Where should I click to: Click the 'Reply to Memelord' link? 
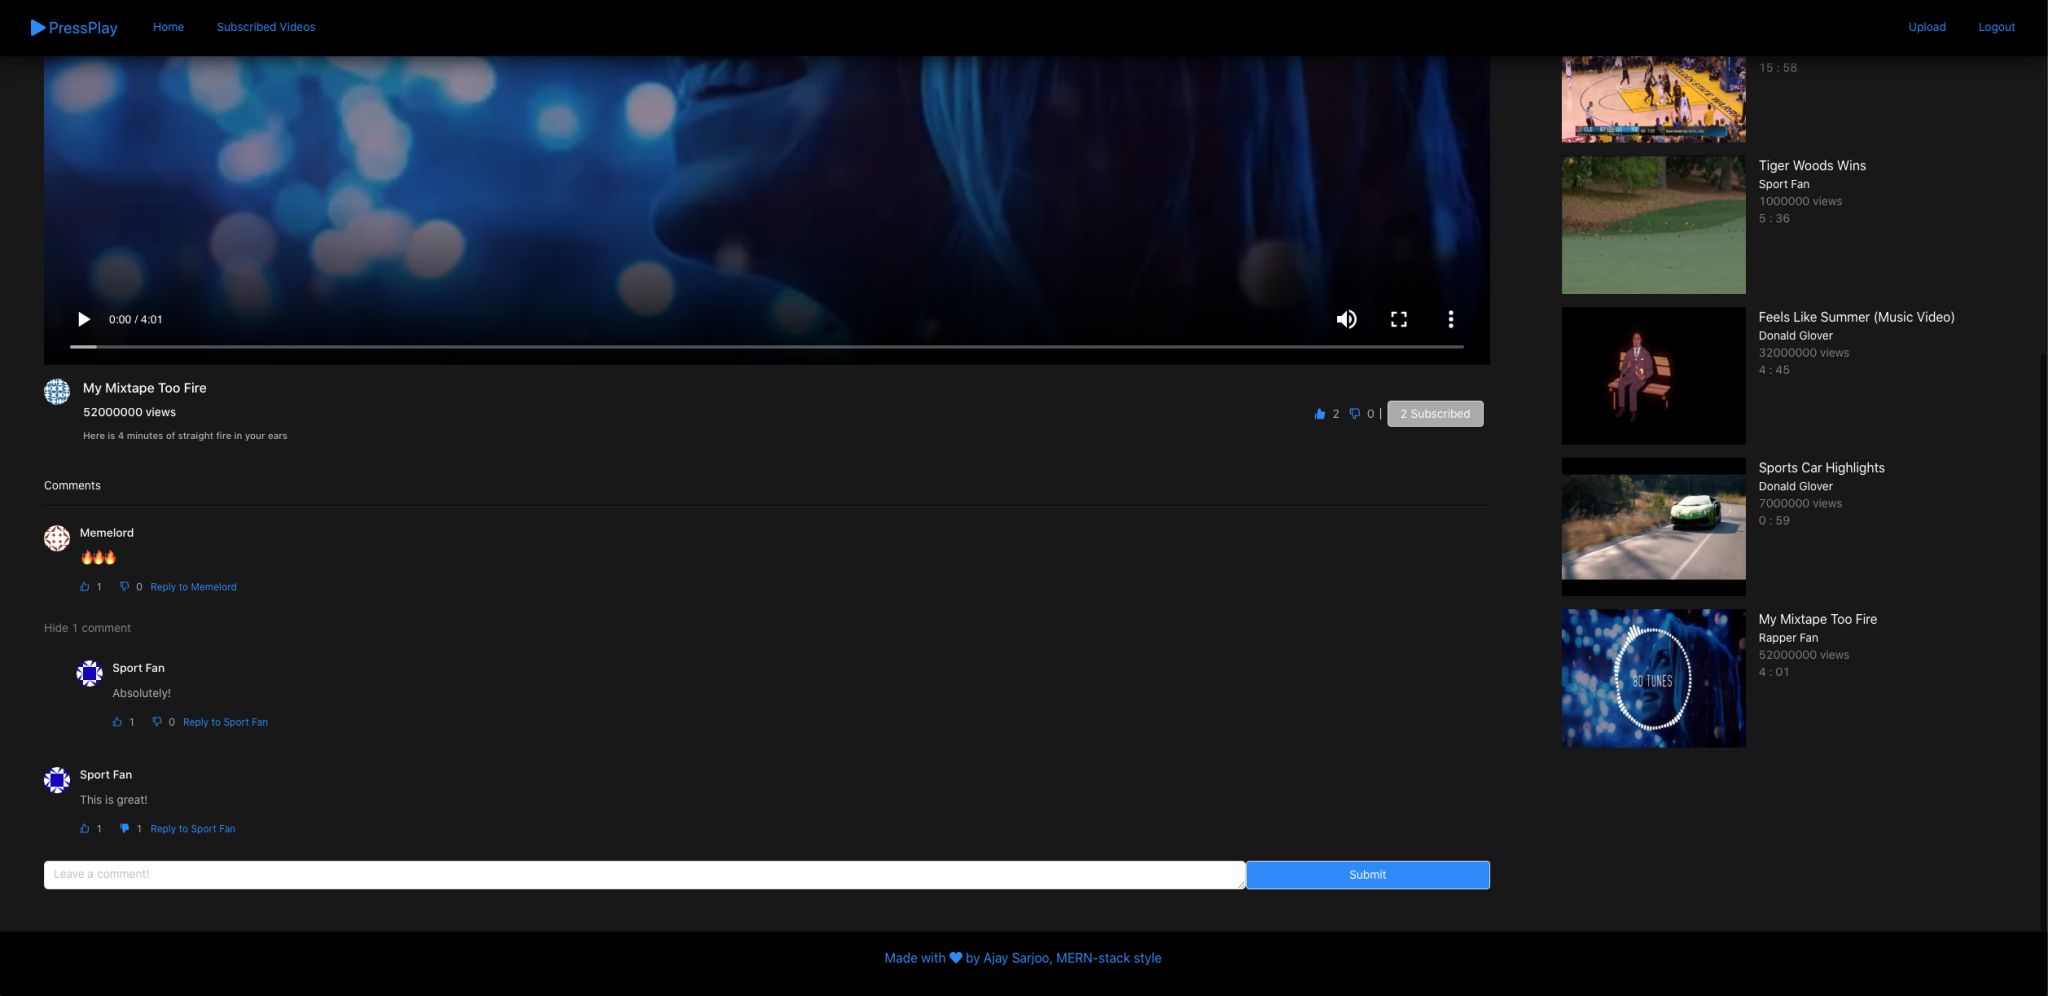pos(193,586)
